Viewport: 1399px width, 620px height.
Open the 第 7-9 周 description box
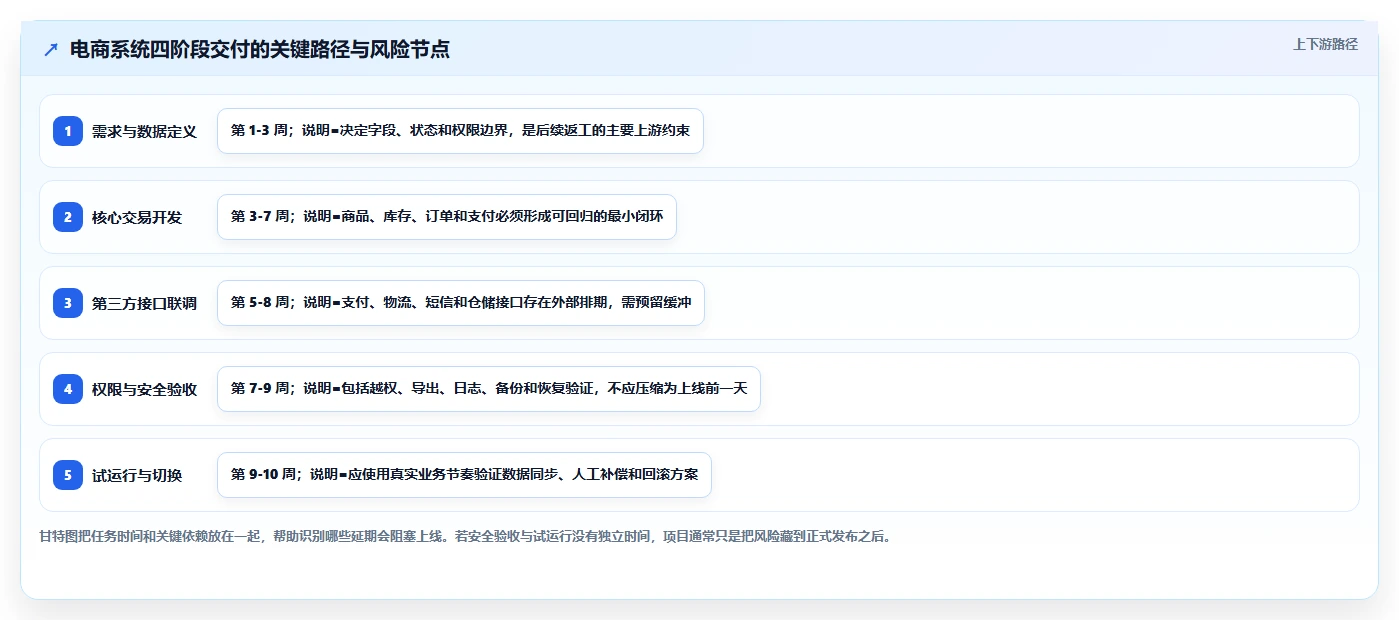point(489,389)
